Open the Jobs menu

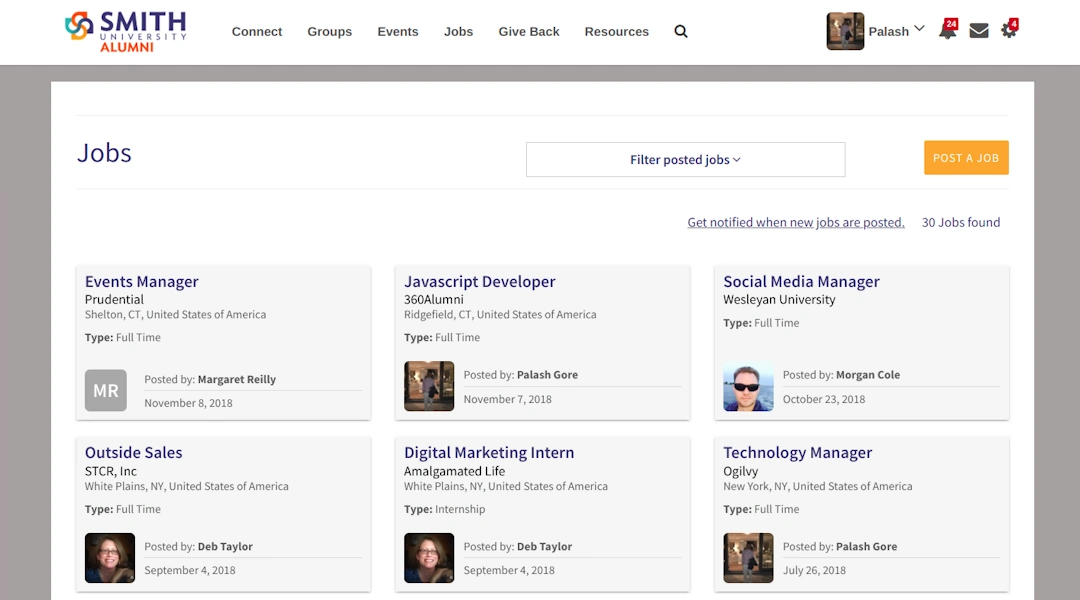tap(458, 32)
